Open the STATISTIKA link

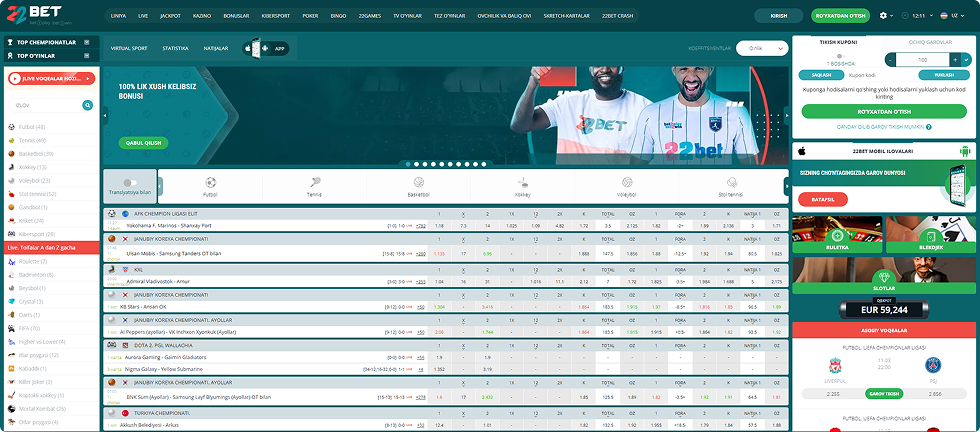click(x=175, y=48)
